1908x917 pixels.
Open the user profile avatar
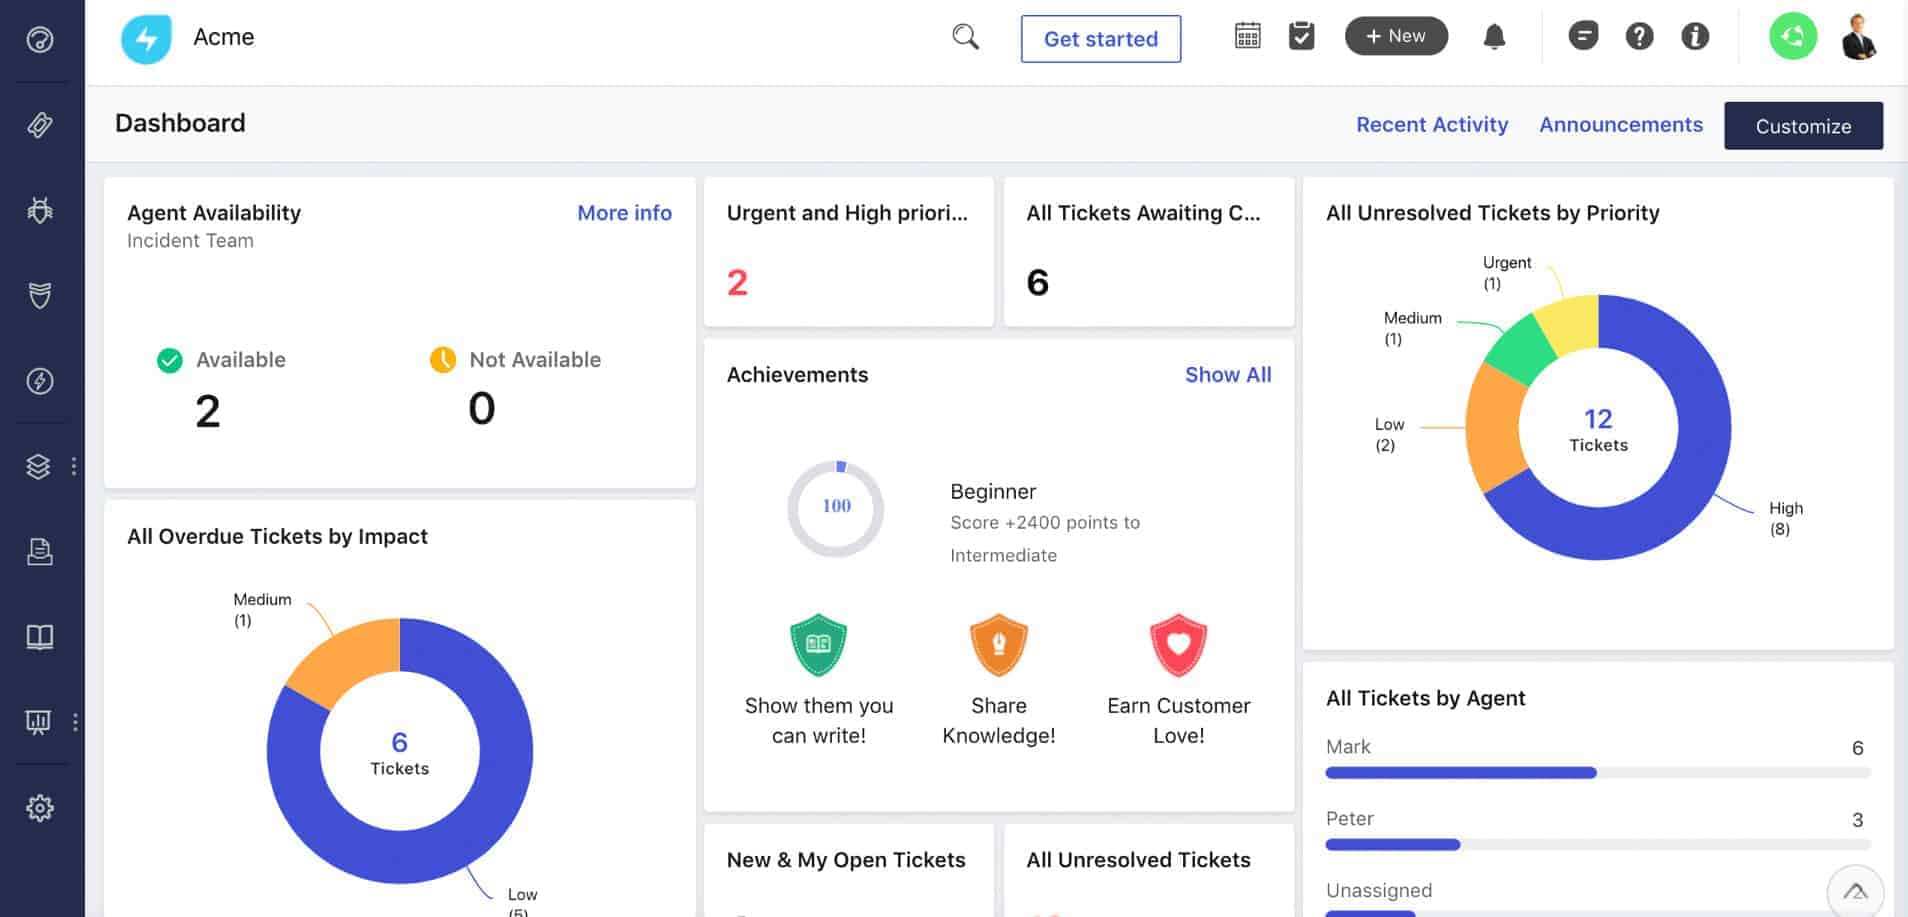pyautogui.click(x=1859, y=37)
